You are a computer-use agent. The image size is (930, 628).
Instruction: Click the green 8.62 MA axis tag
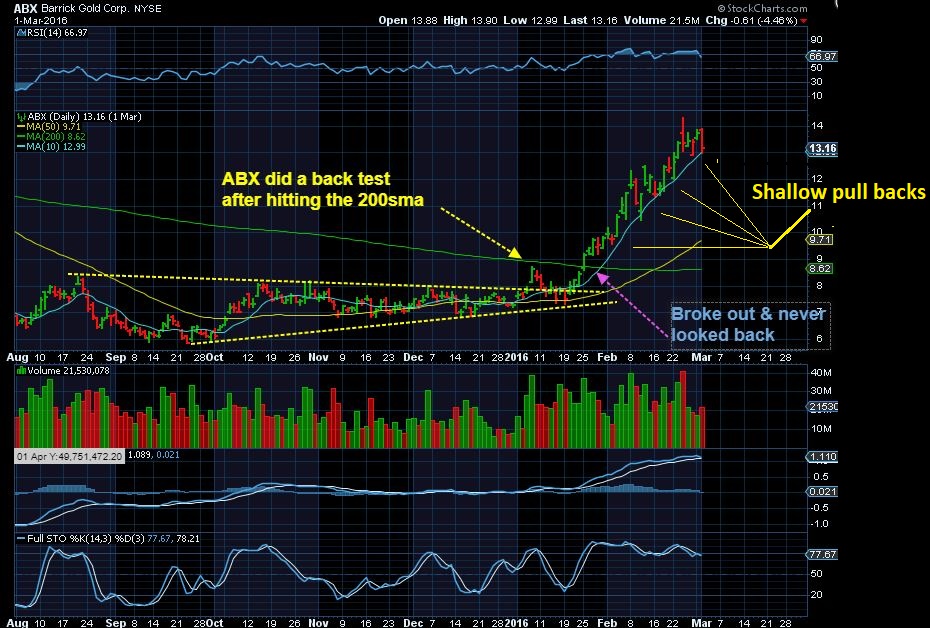[x=820, y=269]
